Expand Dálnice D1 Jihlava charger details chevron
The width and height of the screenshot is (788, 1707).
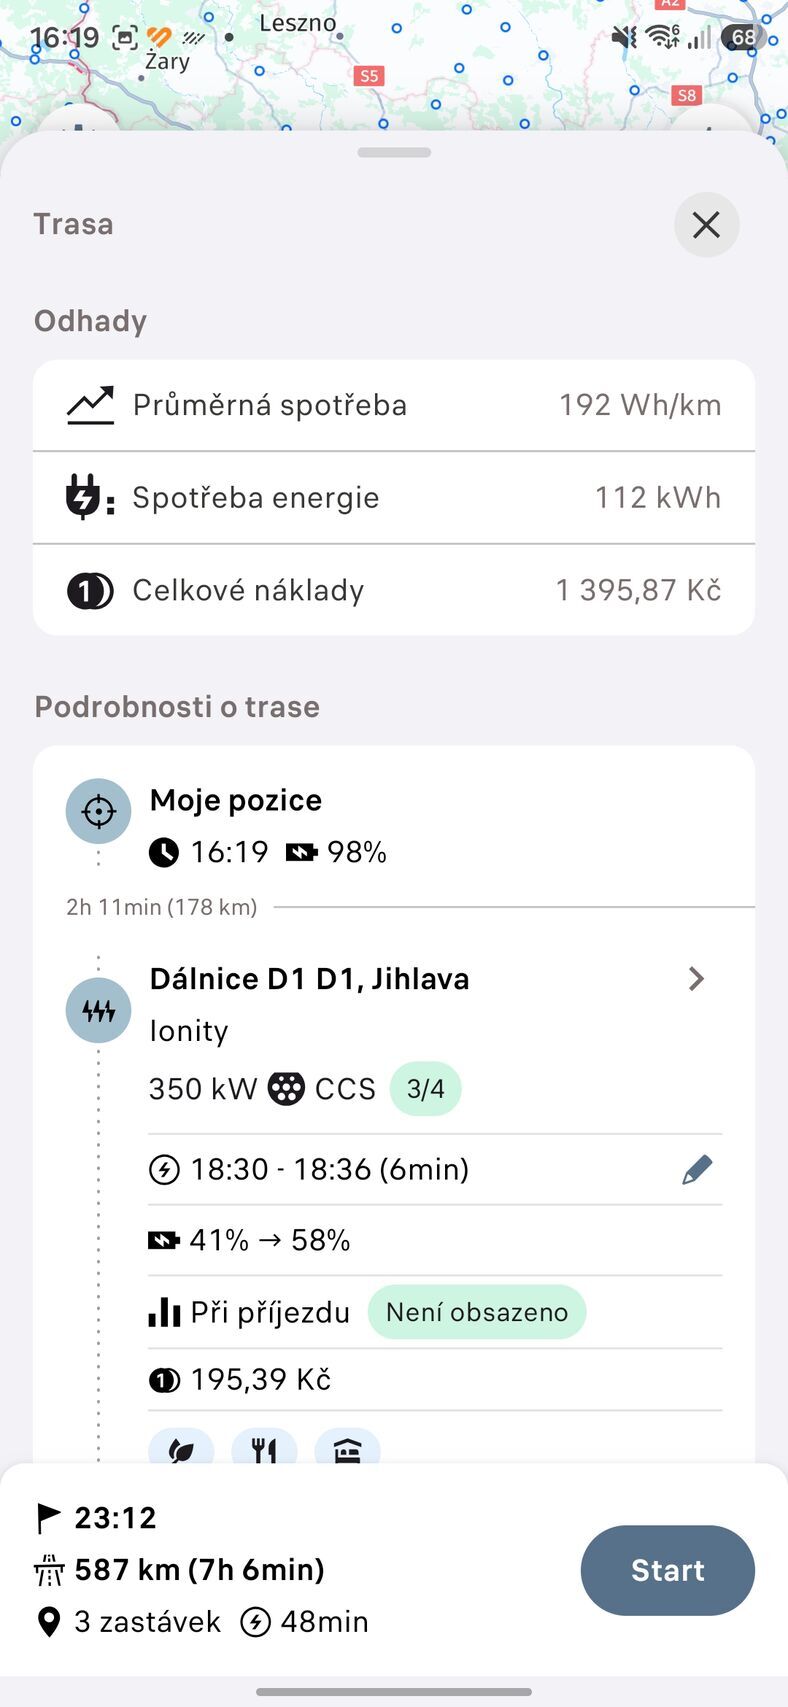point(697,978)
